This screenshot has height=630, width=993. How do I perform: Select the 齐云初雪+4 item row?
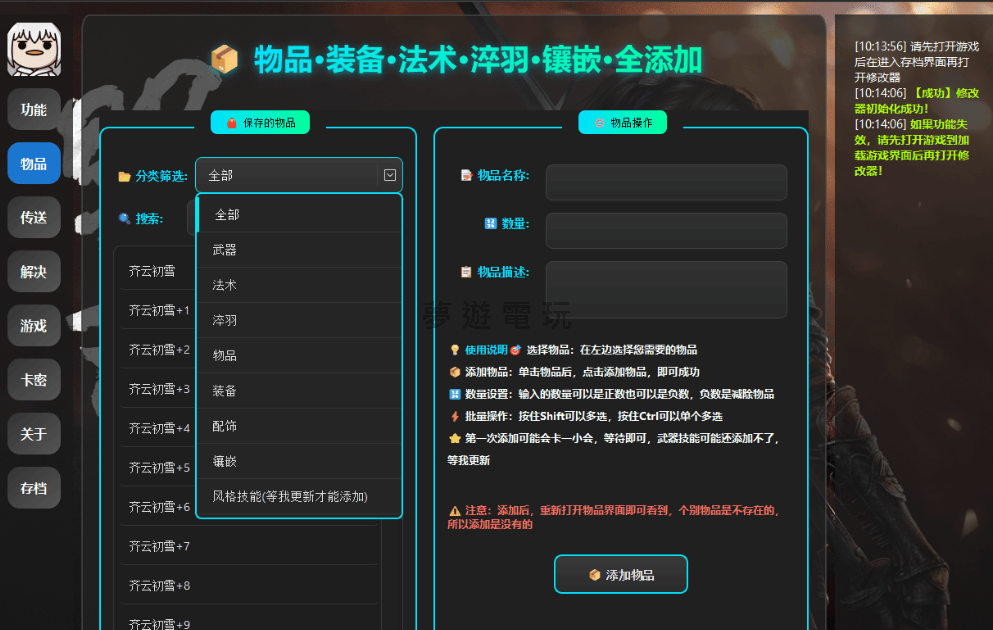(x=157, y=428)
